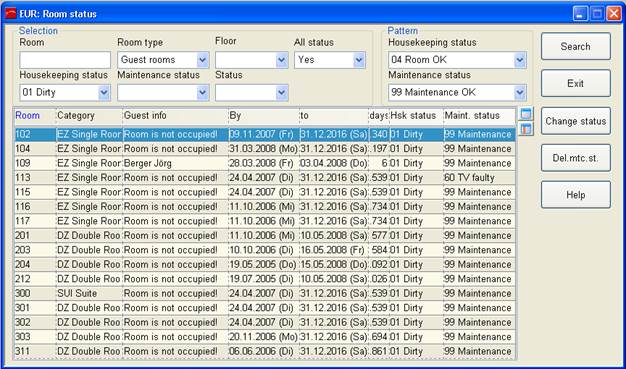
Task: Select room 203 row
Action: coord(265,250)
